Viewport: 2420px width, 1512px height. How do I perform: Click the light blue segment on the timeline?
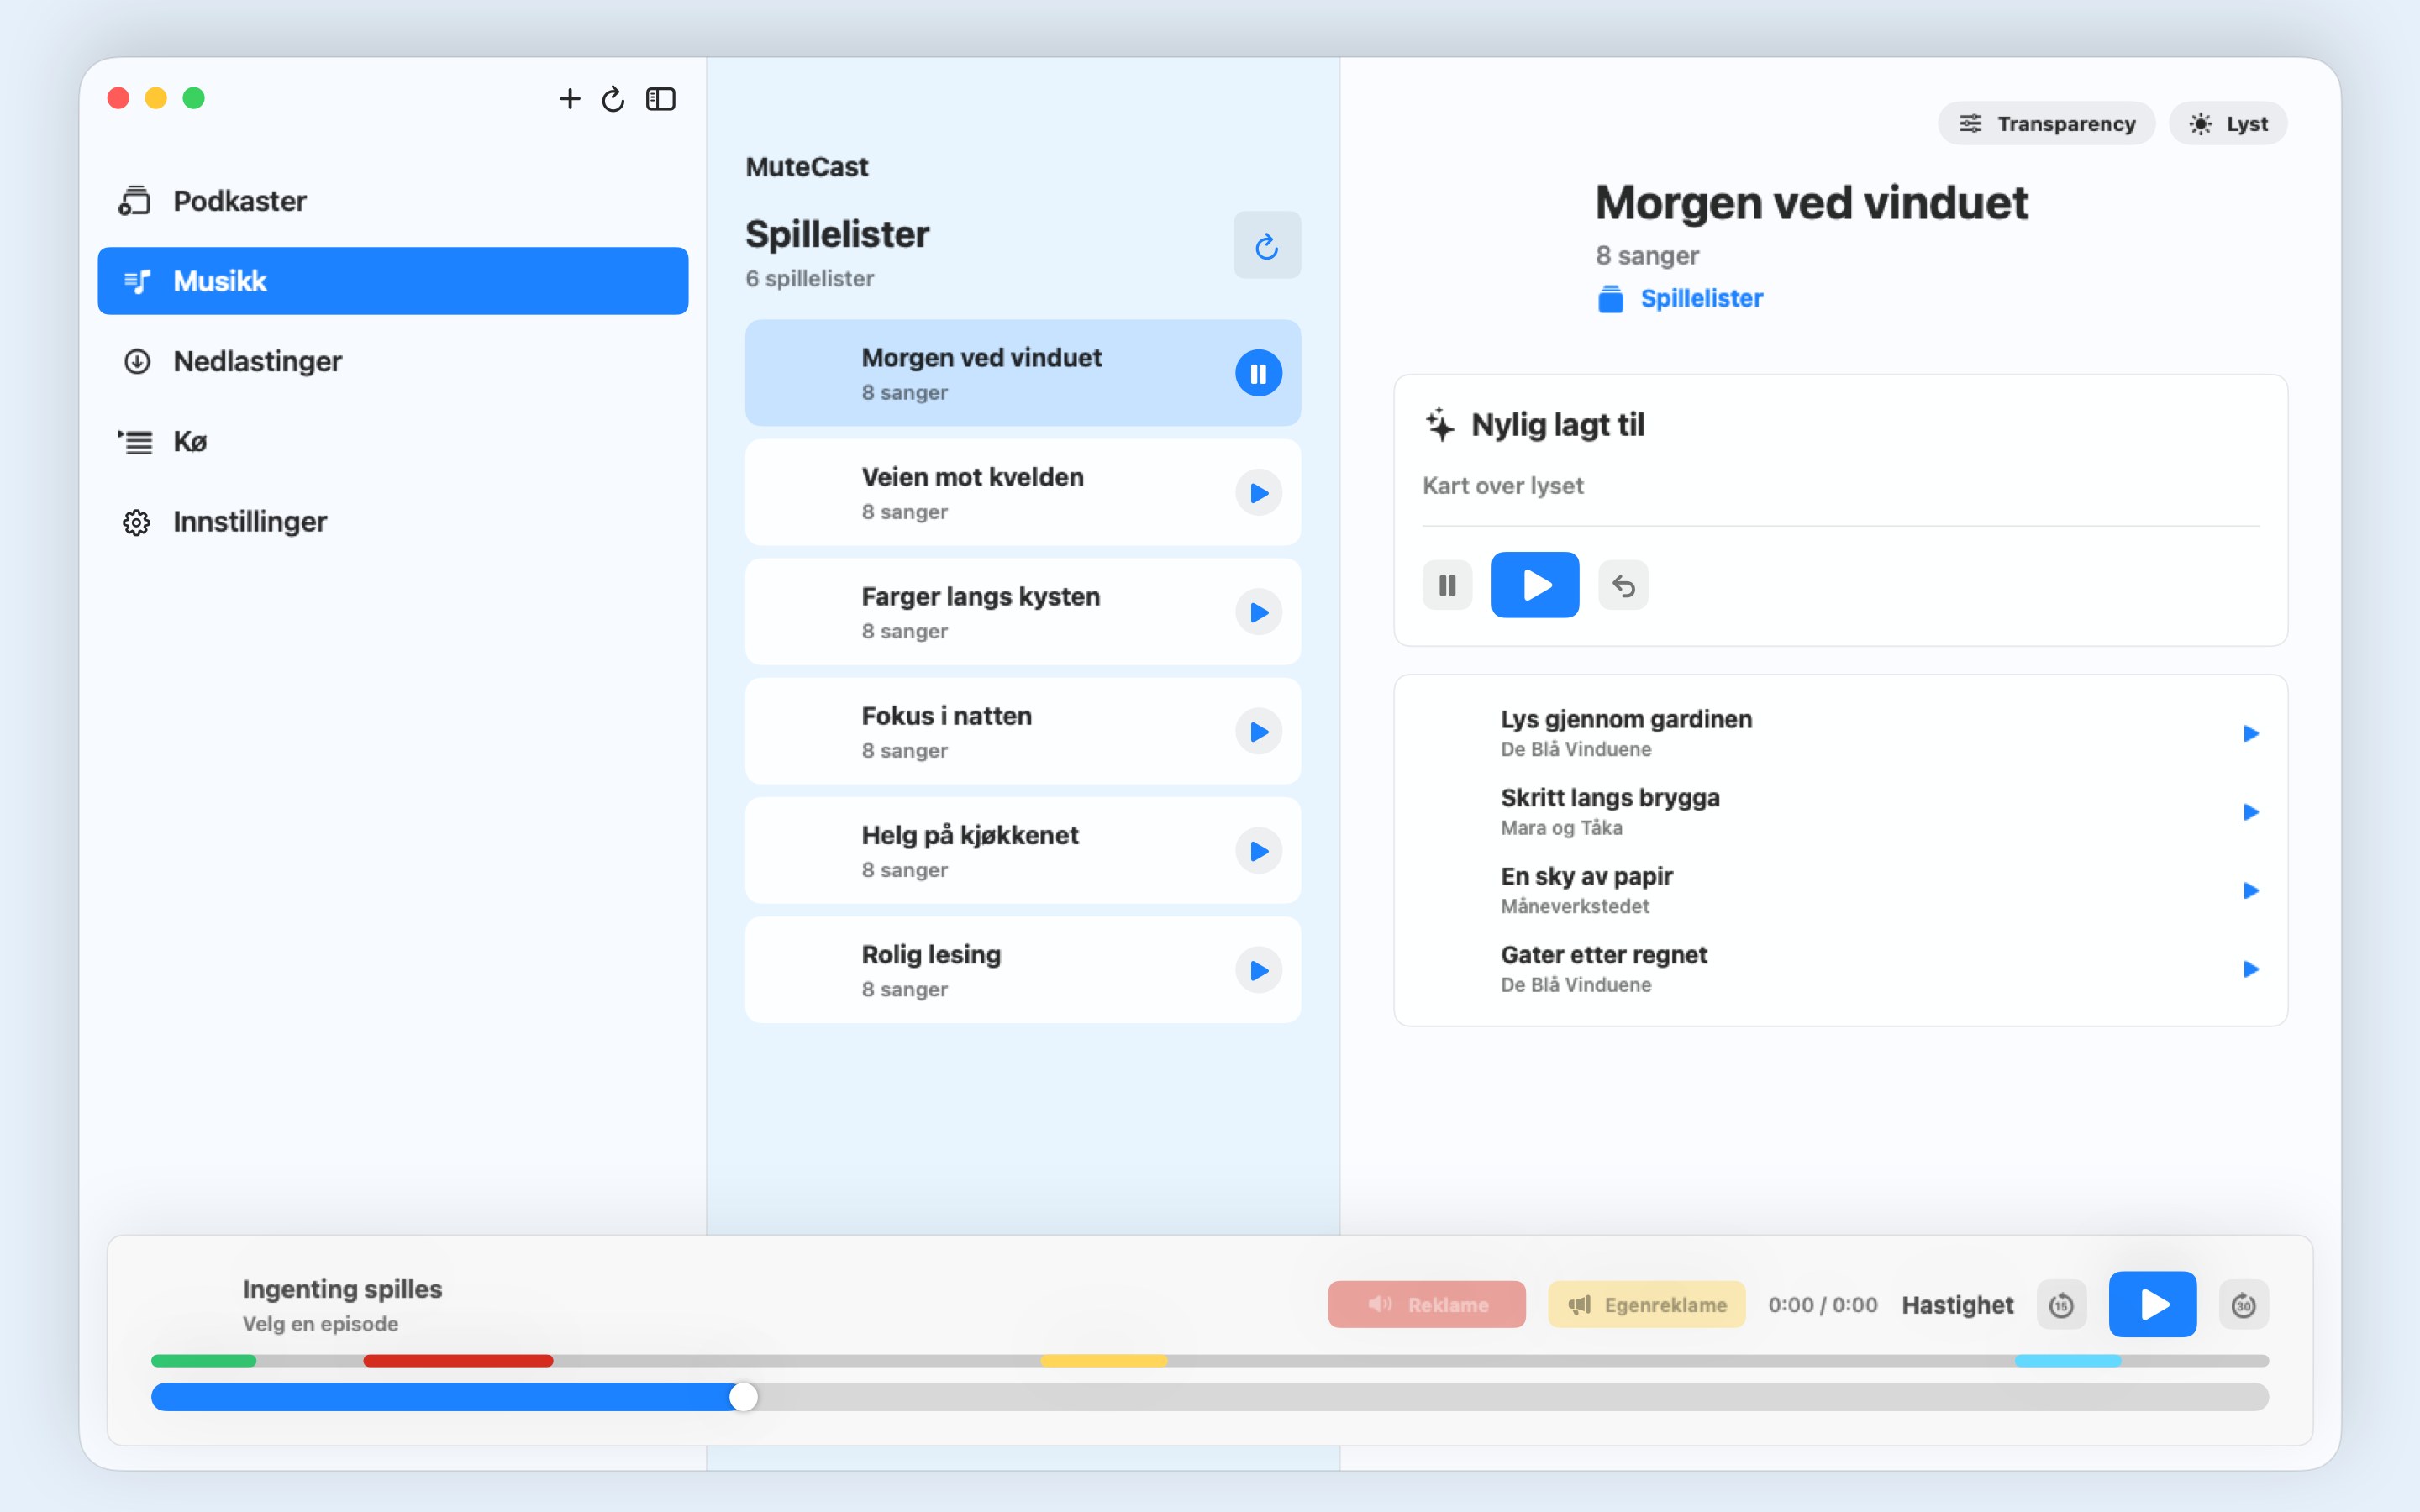[x=2068, y=1361]
